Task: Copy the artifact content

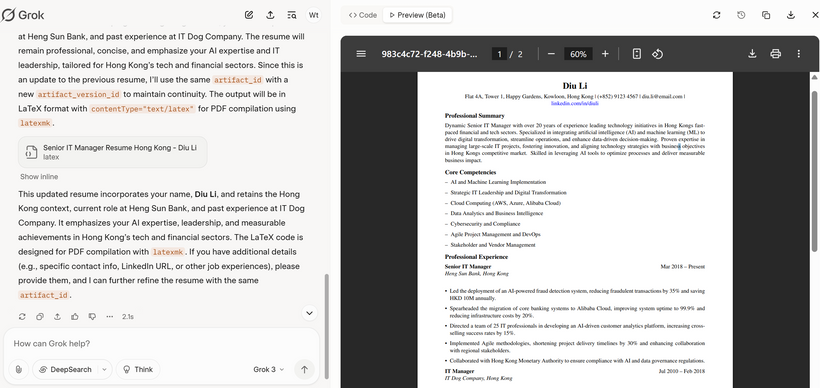Action: tap(766, 15)
